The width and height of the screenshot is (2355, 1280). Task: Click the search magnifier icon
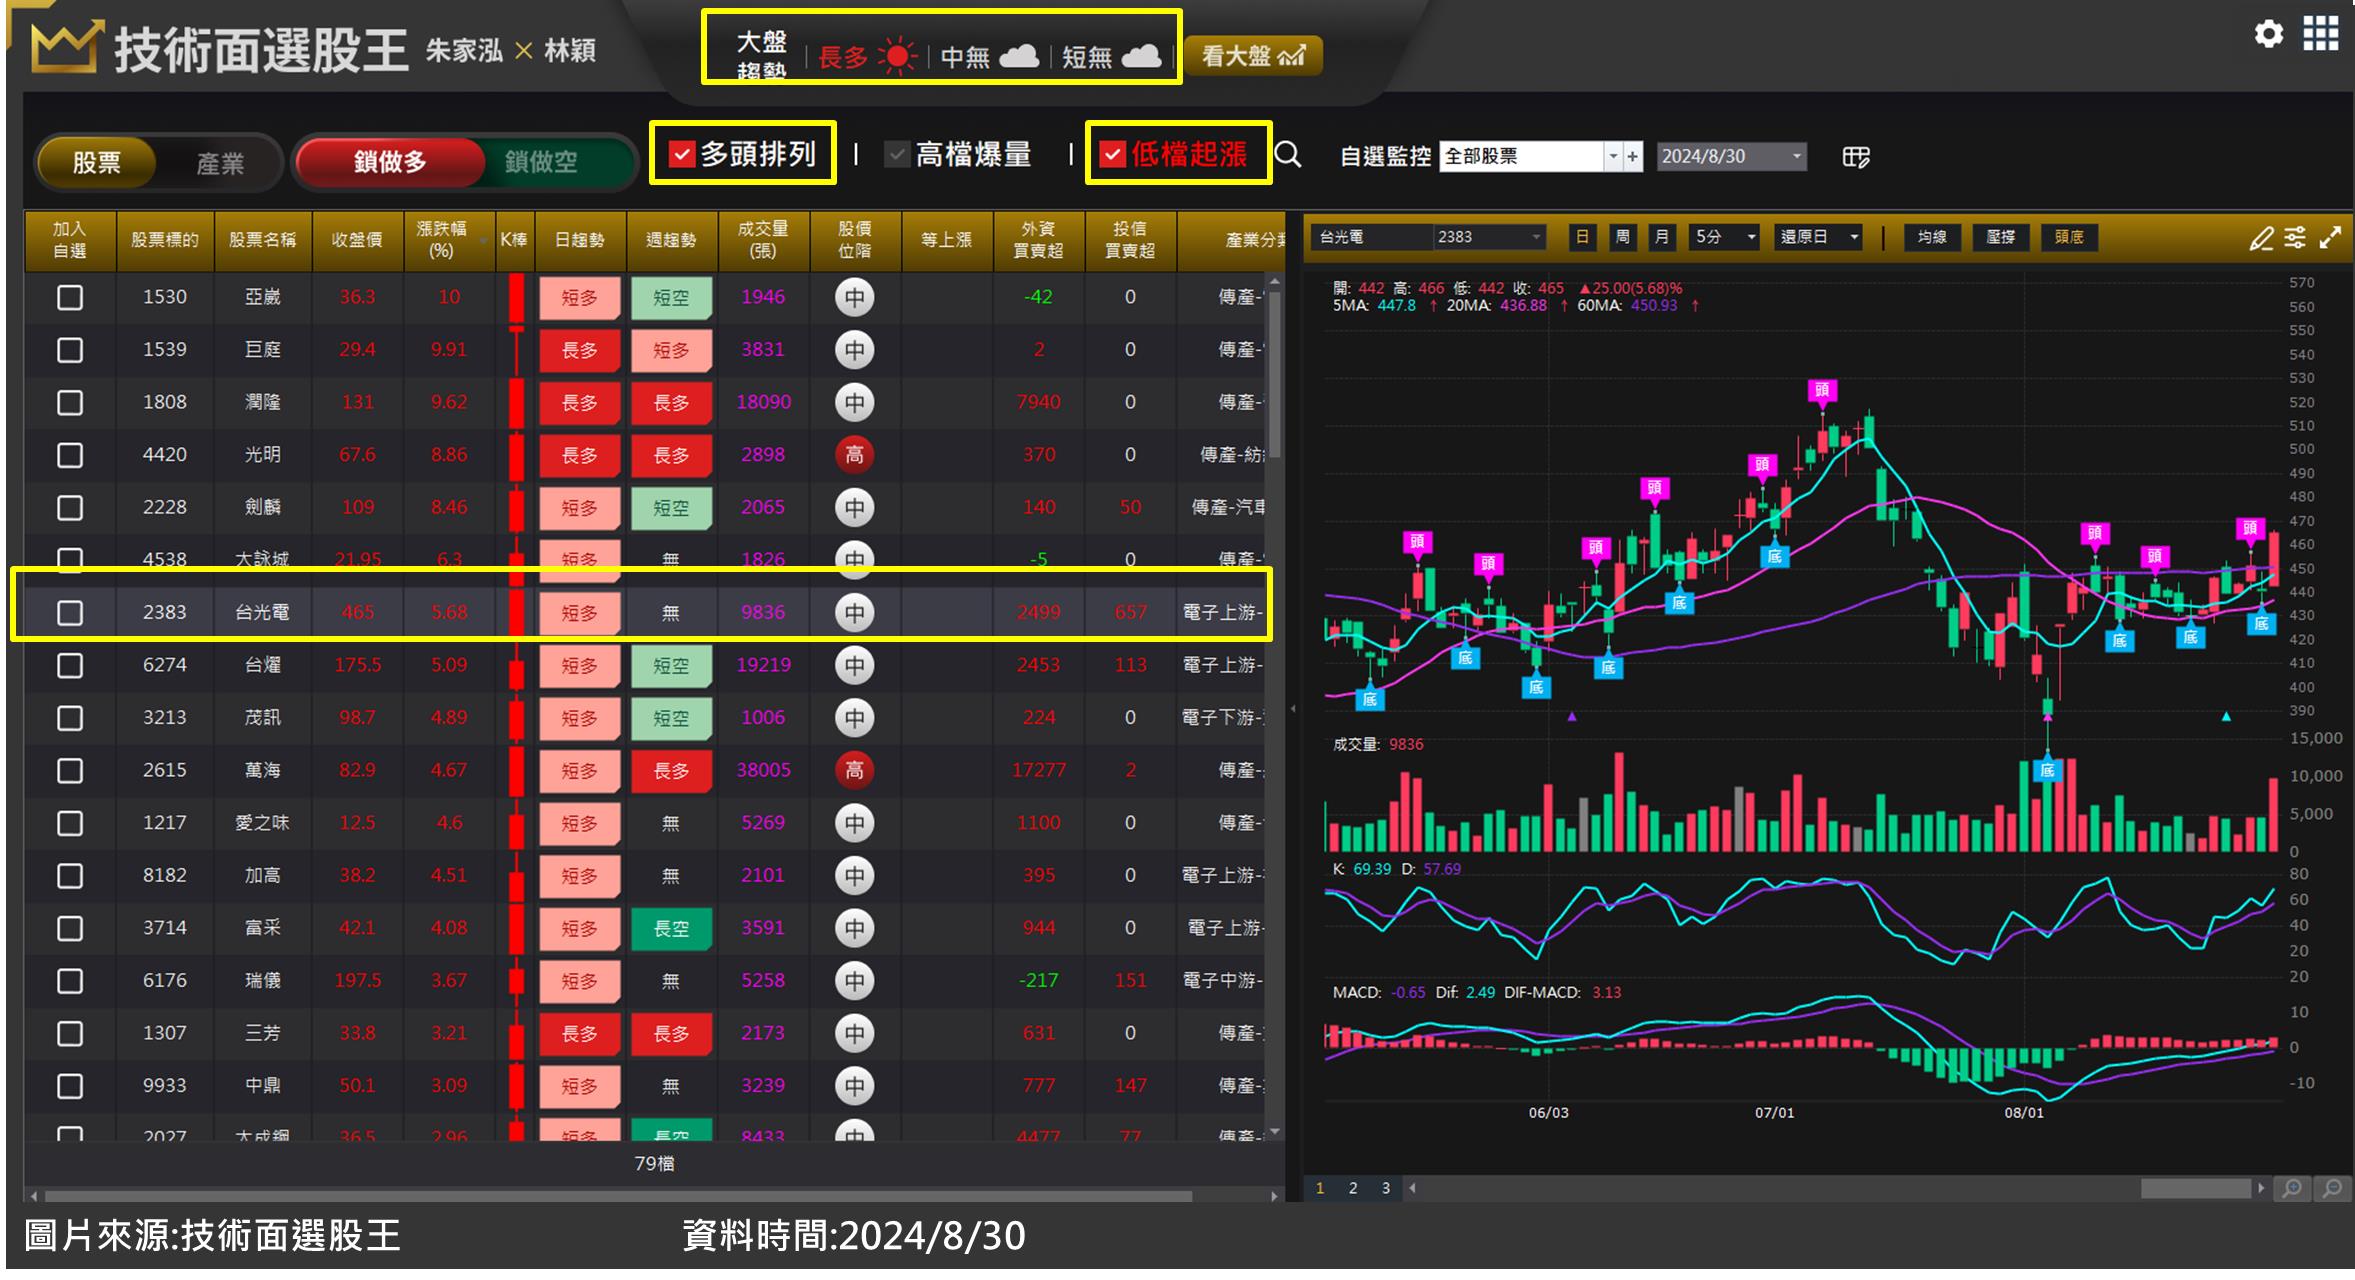1288,155
